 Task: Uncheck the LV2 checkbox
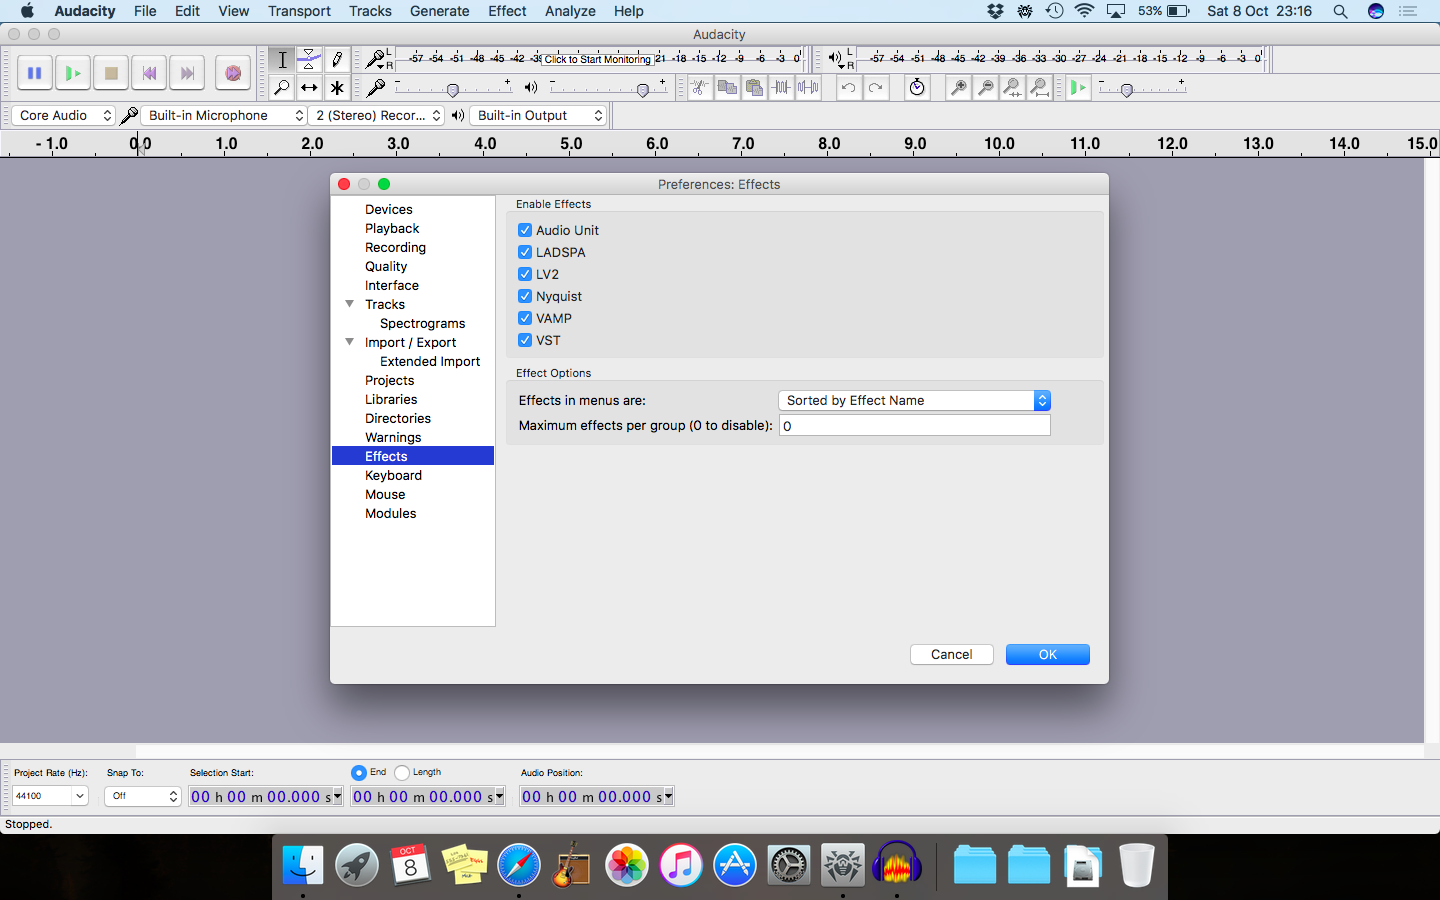pyautogui.click(x=525, y=274)
